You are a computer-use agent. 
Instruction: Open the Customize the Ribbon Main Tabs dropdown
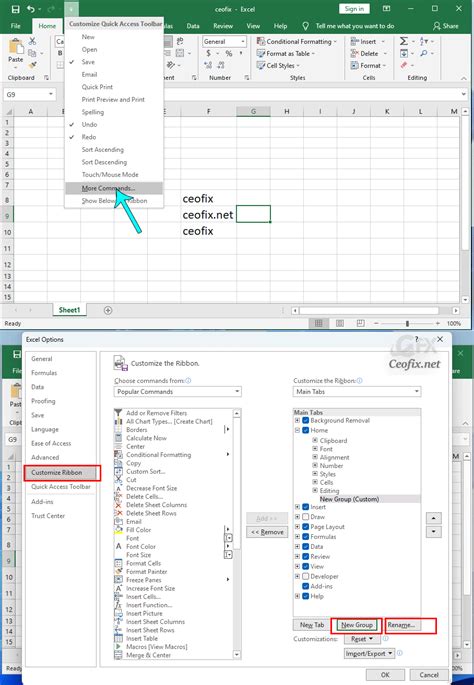click(x=357, y=391)
